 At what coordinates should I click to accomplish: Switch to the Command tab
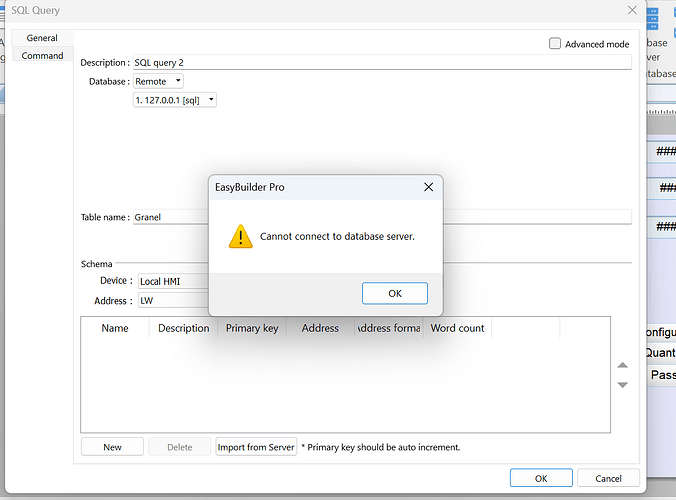point(42,56)
